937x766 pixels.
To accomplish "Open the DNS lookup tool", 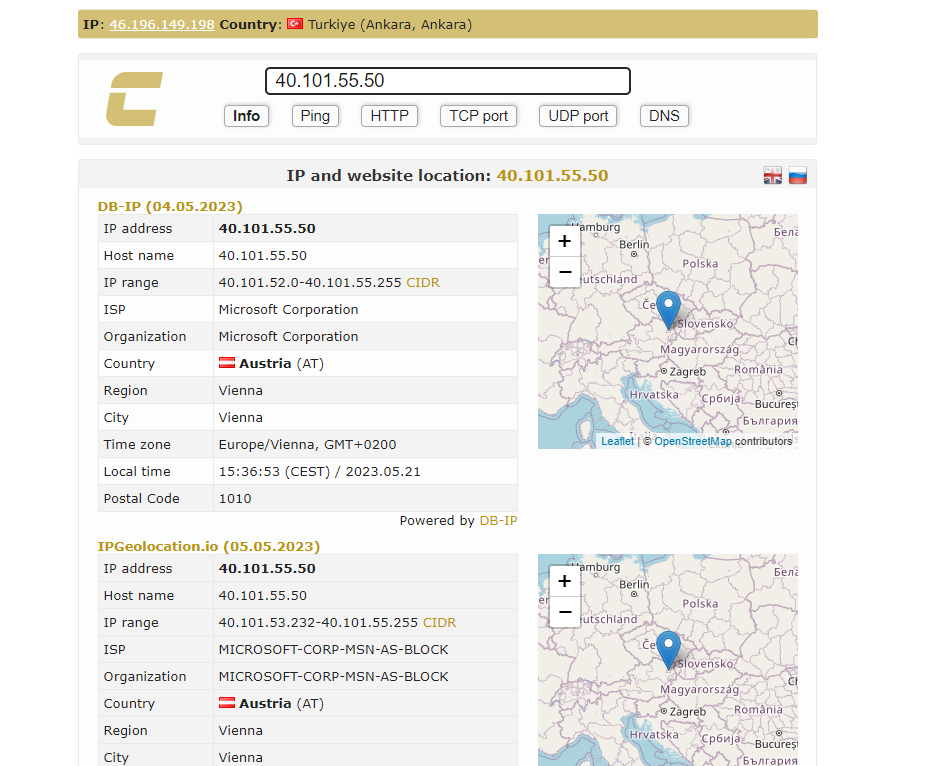I will tap(664, 116).
